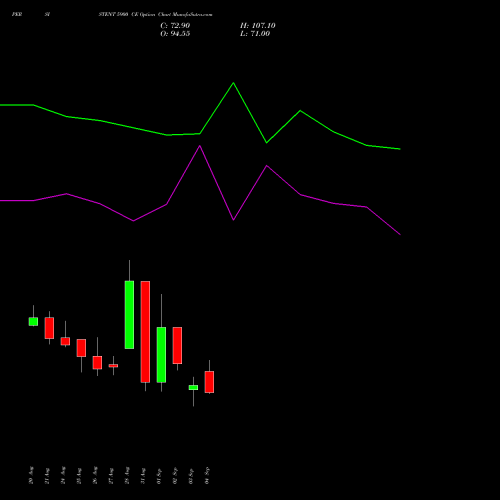Select the 04 Sep date label
The height and width of the screenshot is (500, 500).
(x=207, y=475)
